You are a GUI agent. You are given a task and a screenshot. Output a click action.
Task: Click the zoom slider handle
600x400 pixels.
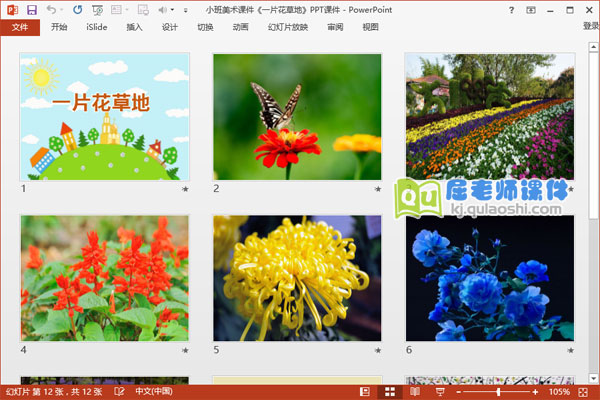[x=498, y=392]
